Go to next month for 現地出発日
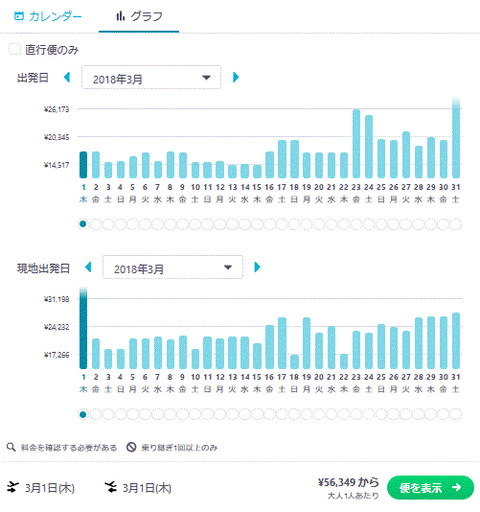The image size is (480, 512). 257,267
